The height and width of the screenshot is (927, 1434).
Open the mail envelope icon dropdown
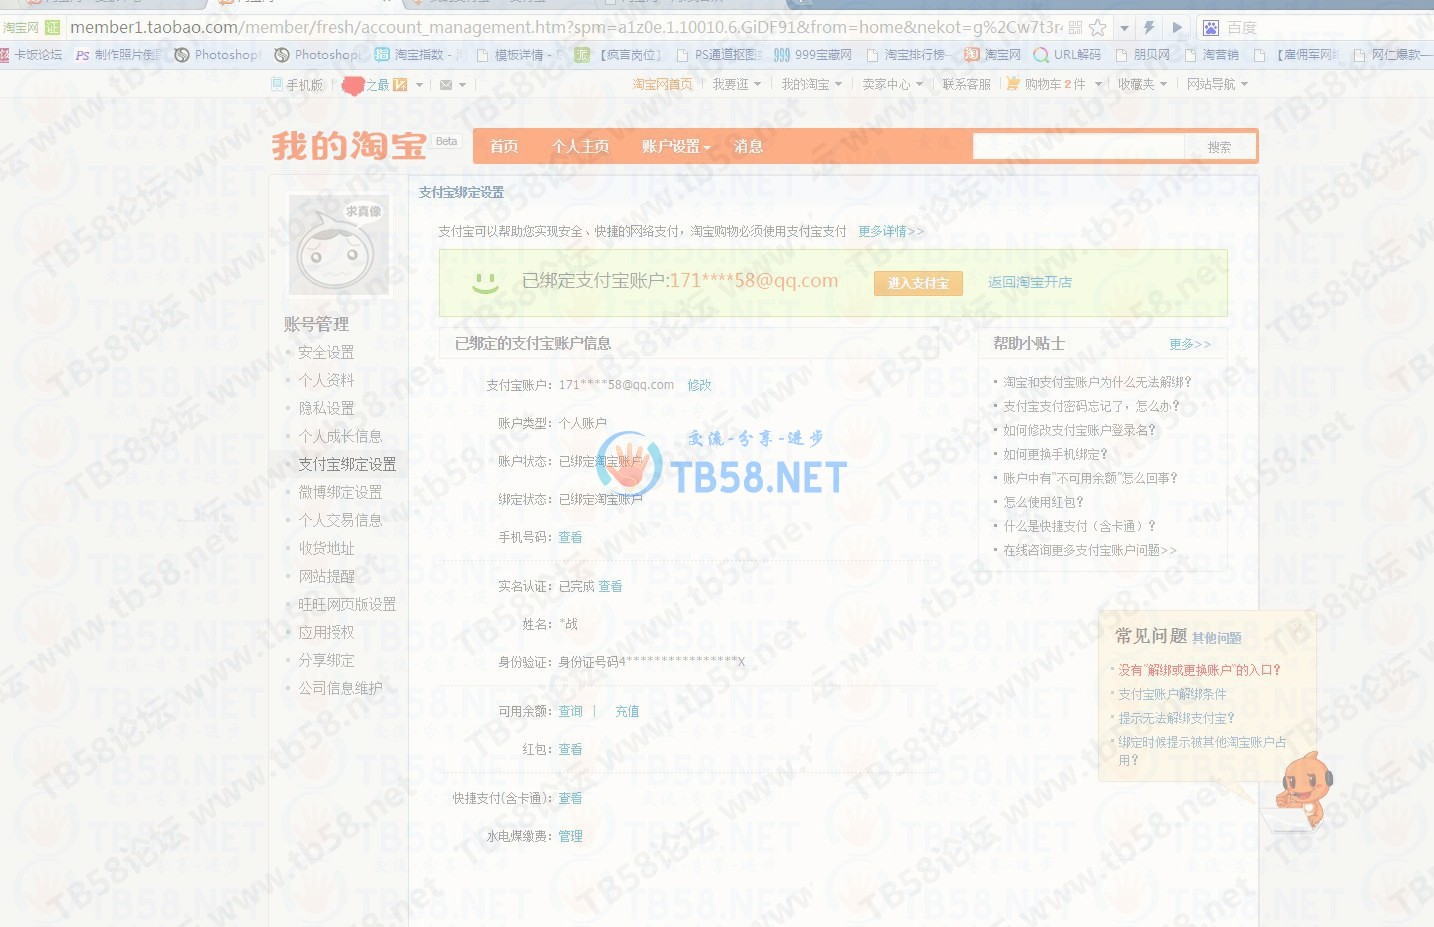click(453, 85)
